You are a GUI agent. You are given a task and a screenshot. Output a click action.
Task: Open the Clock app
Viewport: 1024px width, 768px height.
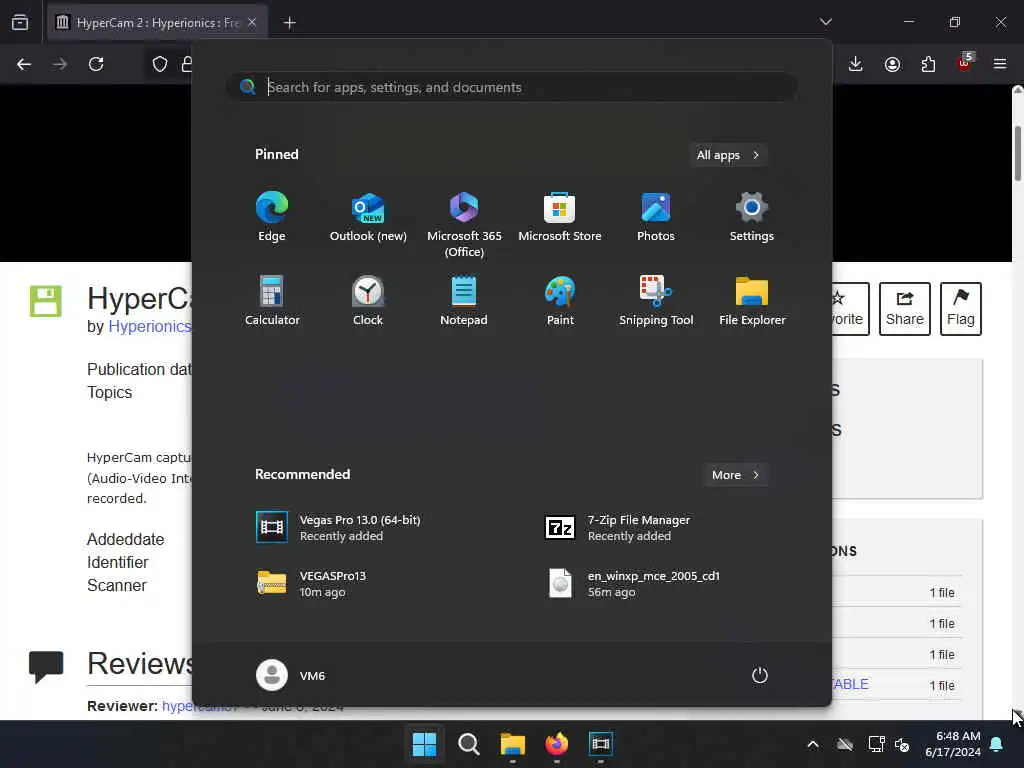pos(368,301)
